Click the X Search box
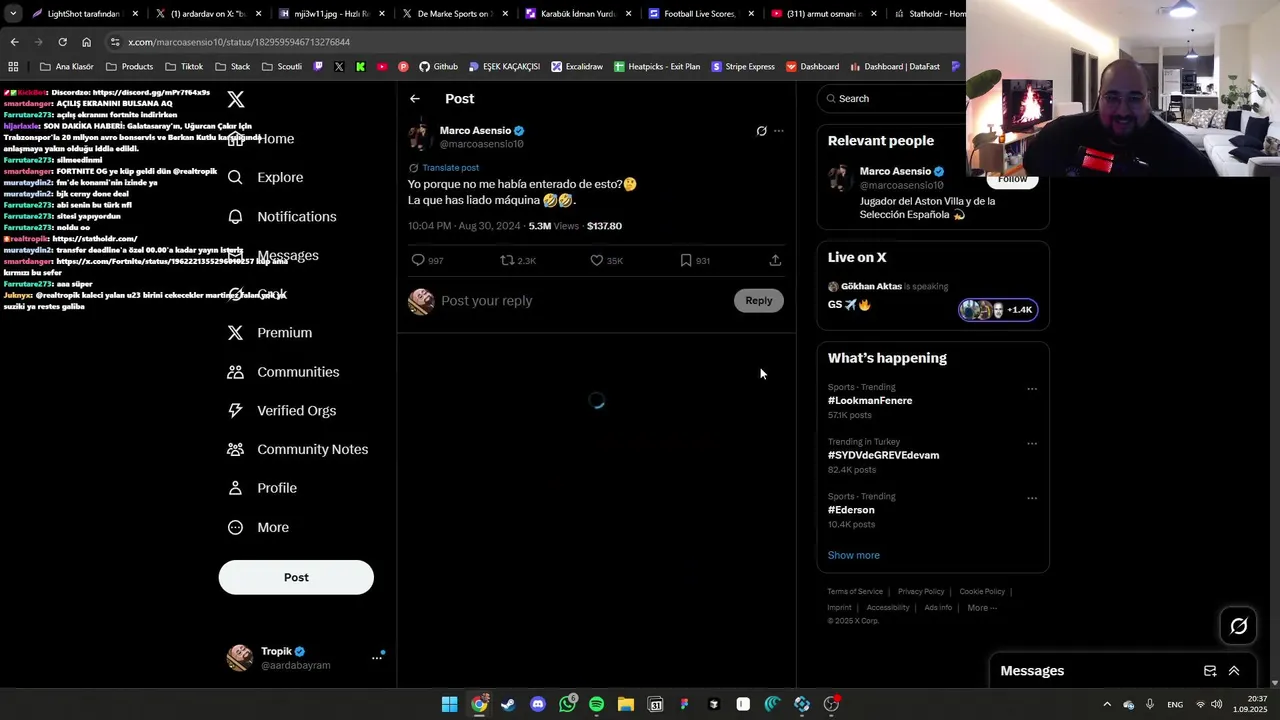Screen dimensions: 1280x720 (x=892, y=98)
